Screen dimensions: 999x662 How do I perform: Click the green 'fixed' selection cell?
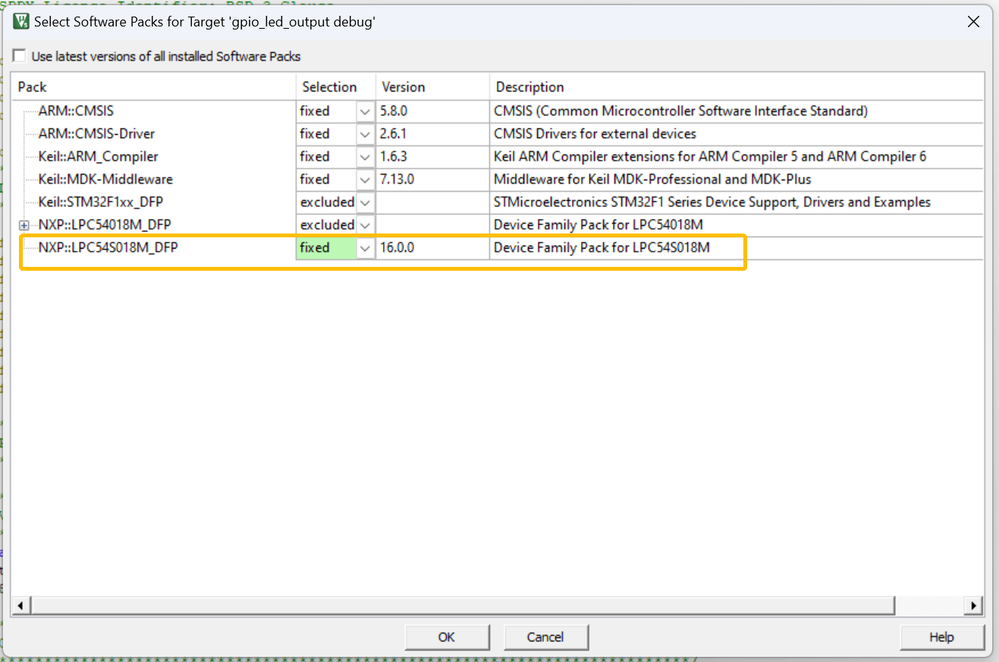coord(326,248)
